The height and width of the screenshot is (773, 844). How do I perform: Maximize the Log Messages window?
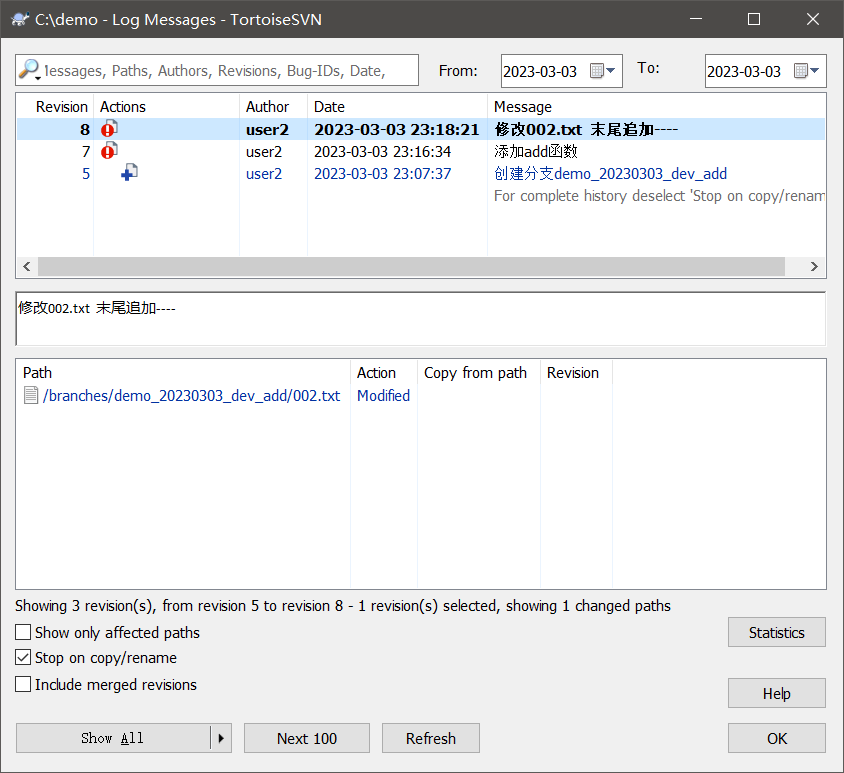tap(754, 19)
